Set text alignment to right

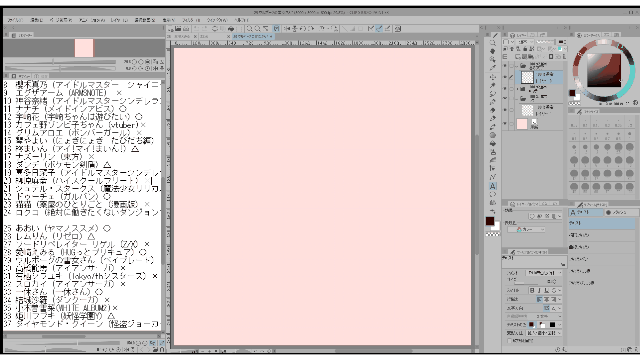pos(553,299)
